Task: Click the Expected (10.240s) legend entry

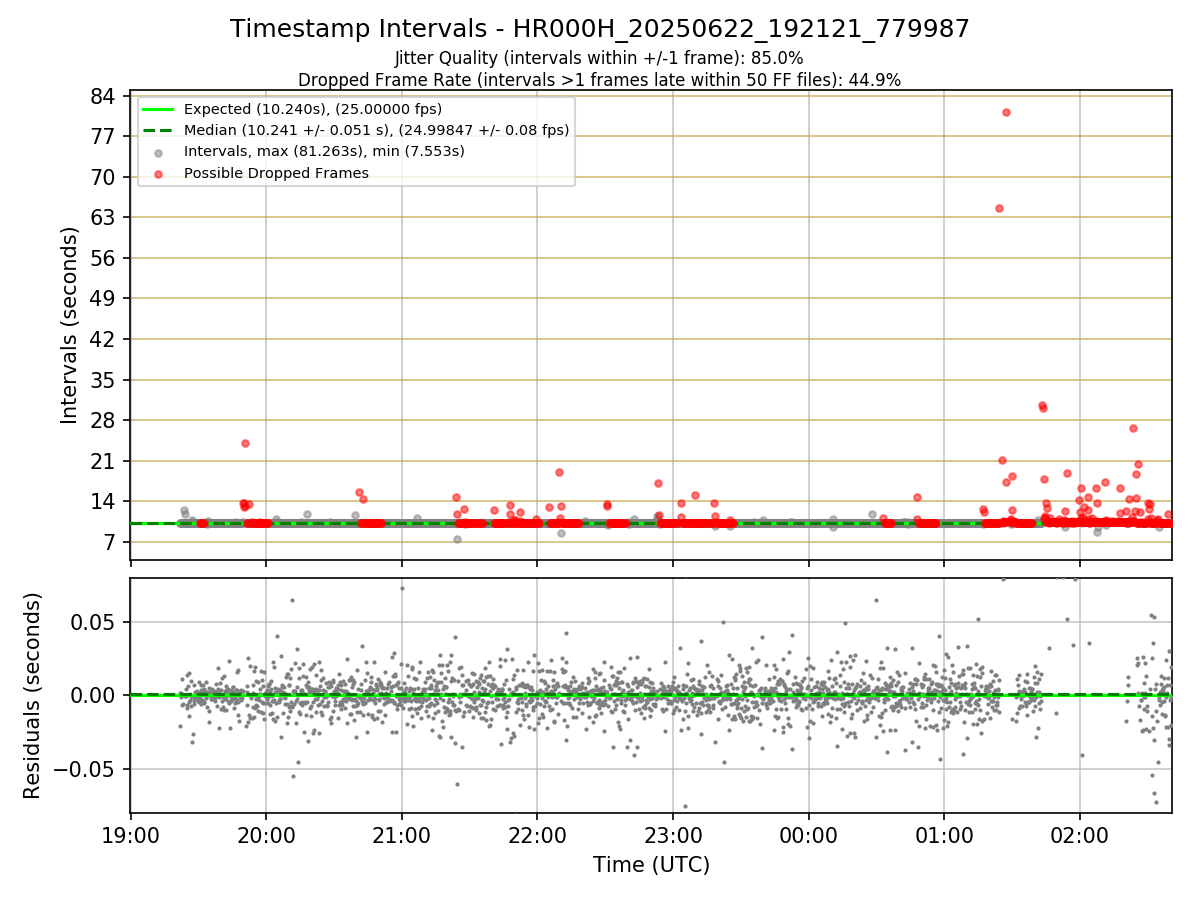Action: point(313,109)
